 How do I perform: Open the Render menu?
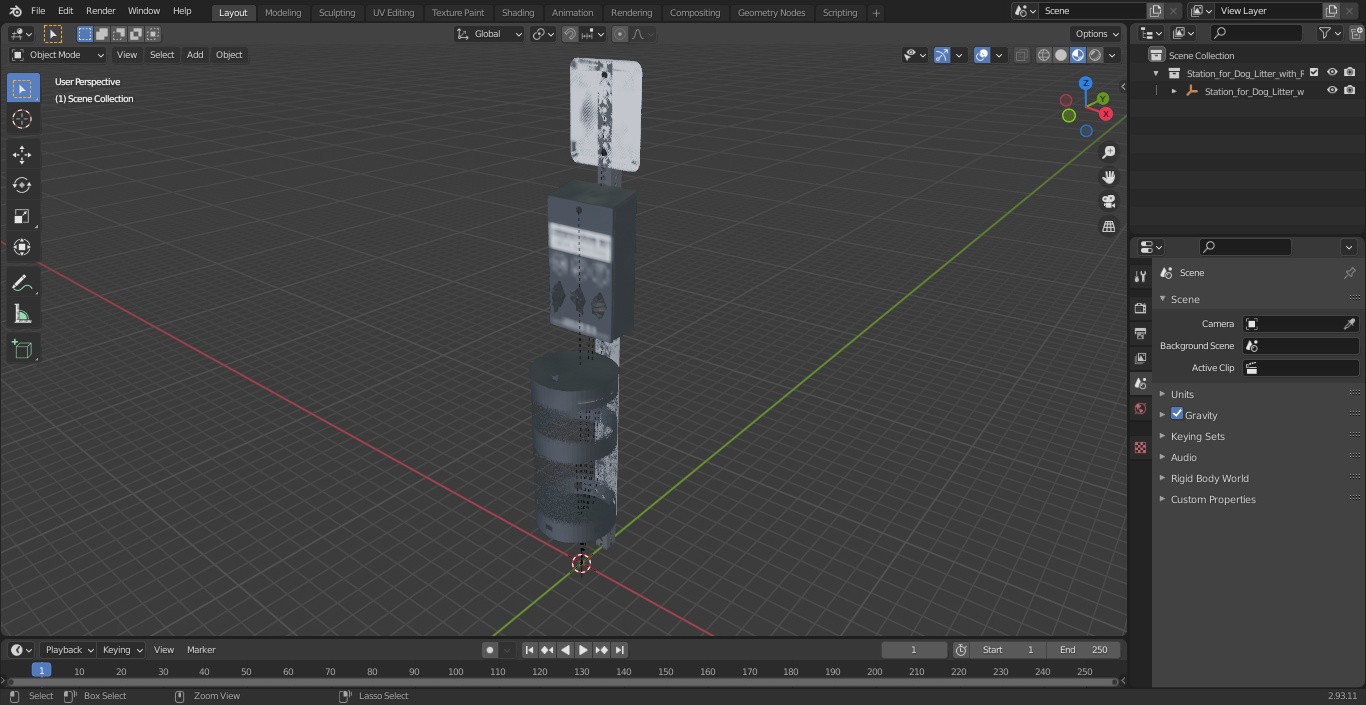100,11
